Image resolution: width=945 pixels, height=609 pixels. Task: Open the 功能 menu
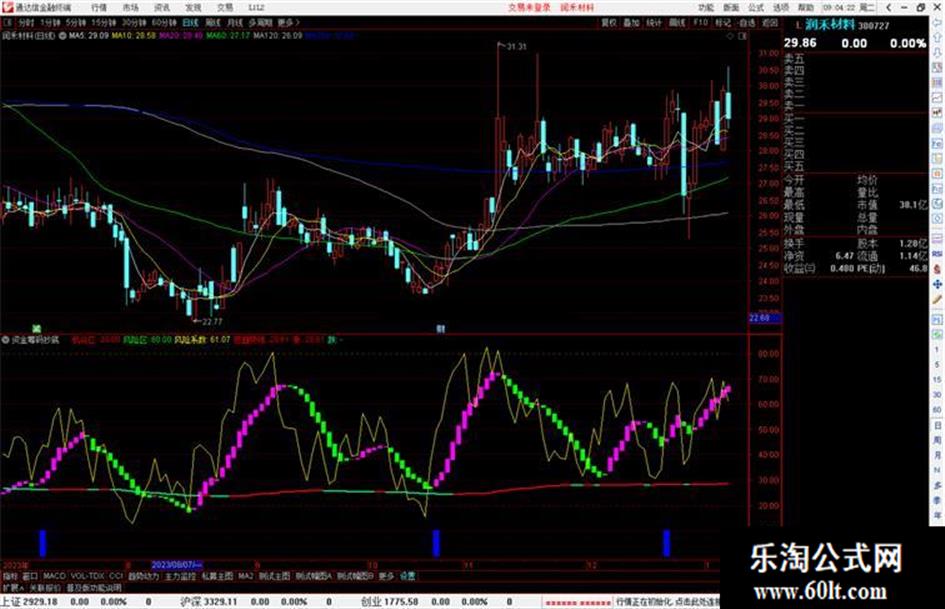[x=706, y=7]
